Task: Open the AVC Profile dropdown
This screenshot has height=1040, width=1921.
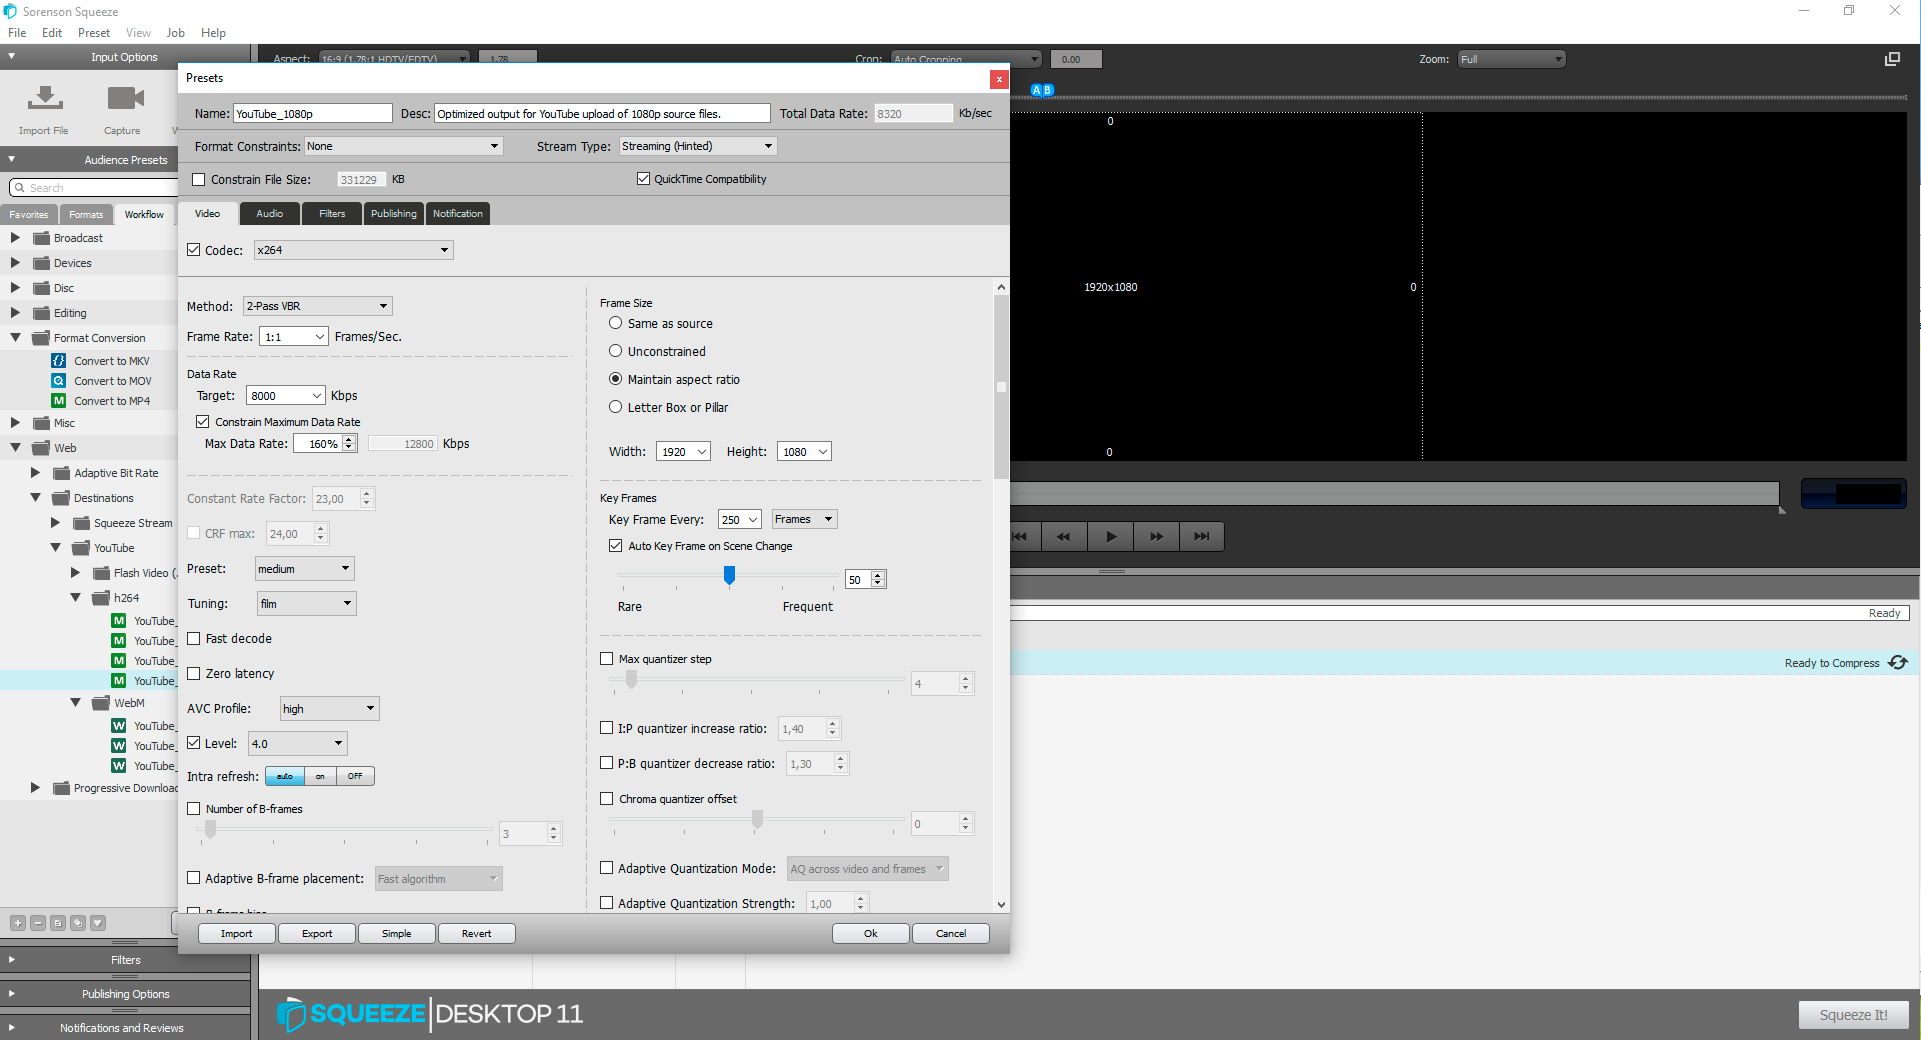Action: coord(329,709)
